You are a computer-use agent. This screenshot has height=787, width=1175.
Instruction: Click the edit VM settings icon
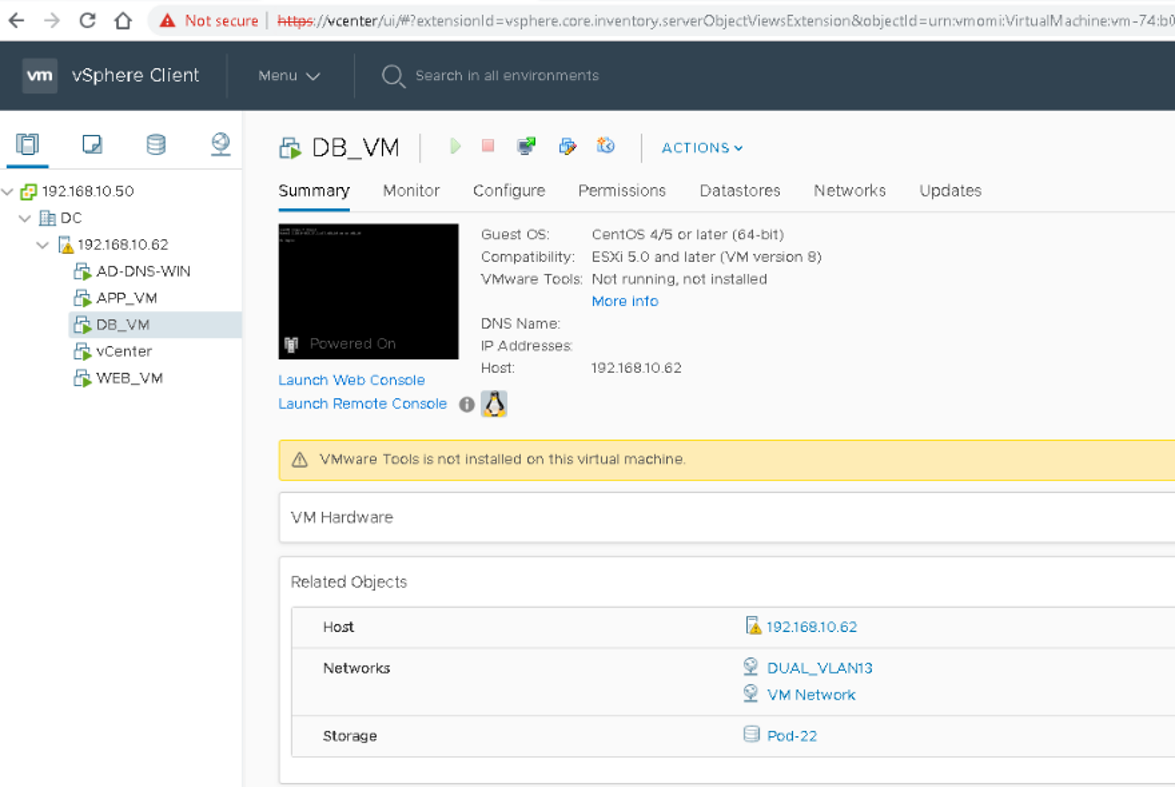point(567,146)
